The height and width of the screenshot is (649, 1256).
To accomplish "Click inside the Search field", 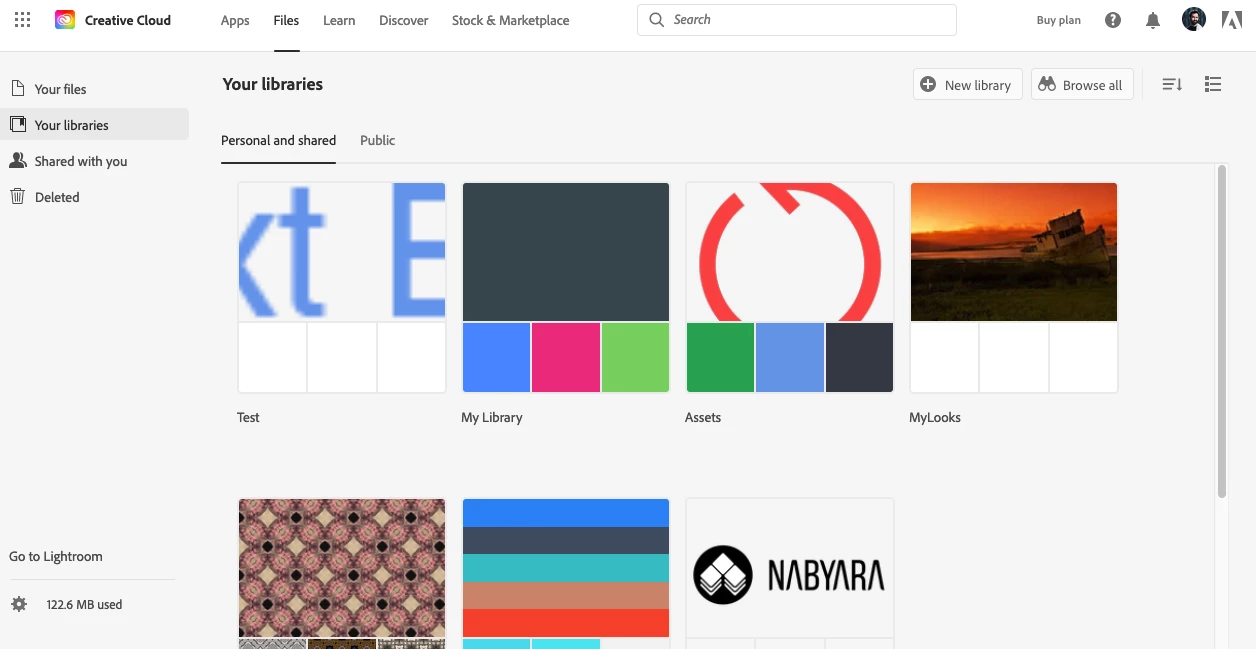I will [x=796, y=20].
